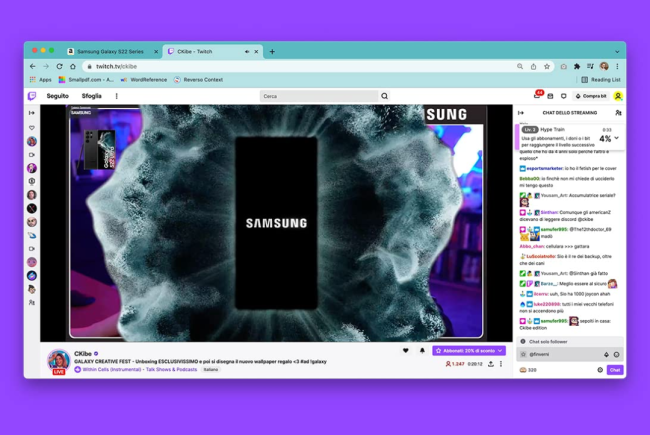
Task: Open the chat community users list icon
Action: click(x=618, y=113)
